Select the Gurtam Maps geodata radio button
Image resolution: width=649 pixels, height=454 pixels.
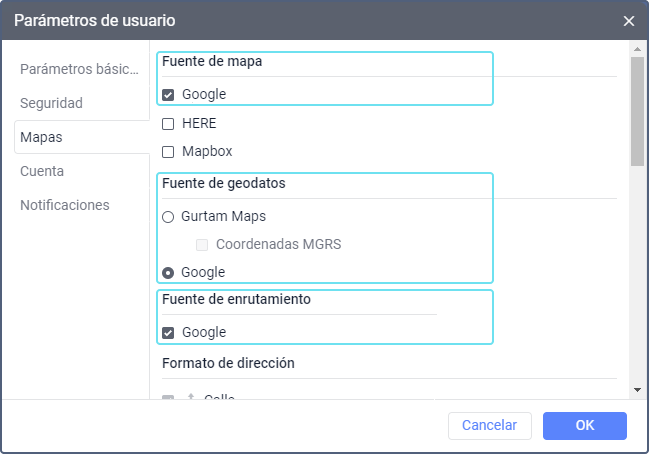pos(168,216)
